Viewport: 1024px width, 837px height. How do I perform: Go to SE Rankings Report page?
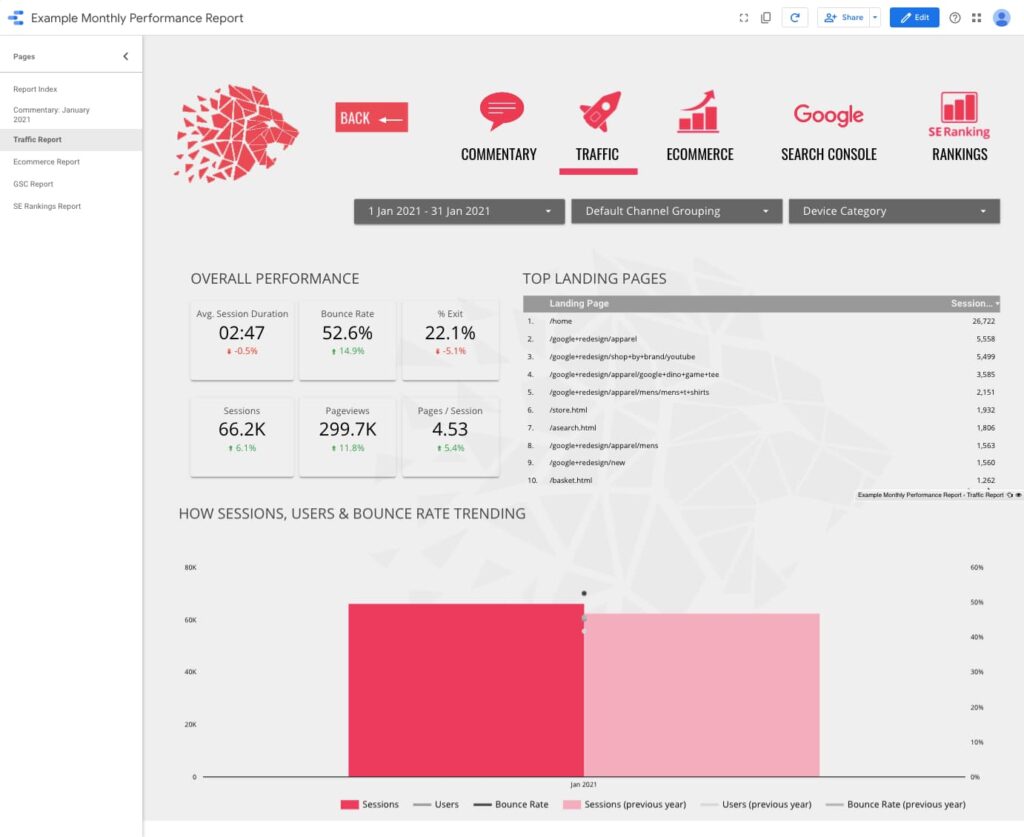pos(47,206)
